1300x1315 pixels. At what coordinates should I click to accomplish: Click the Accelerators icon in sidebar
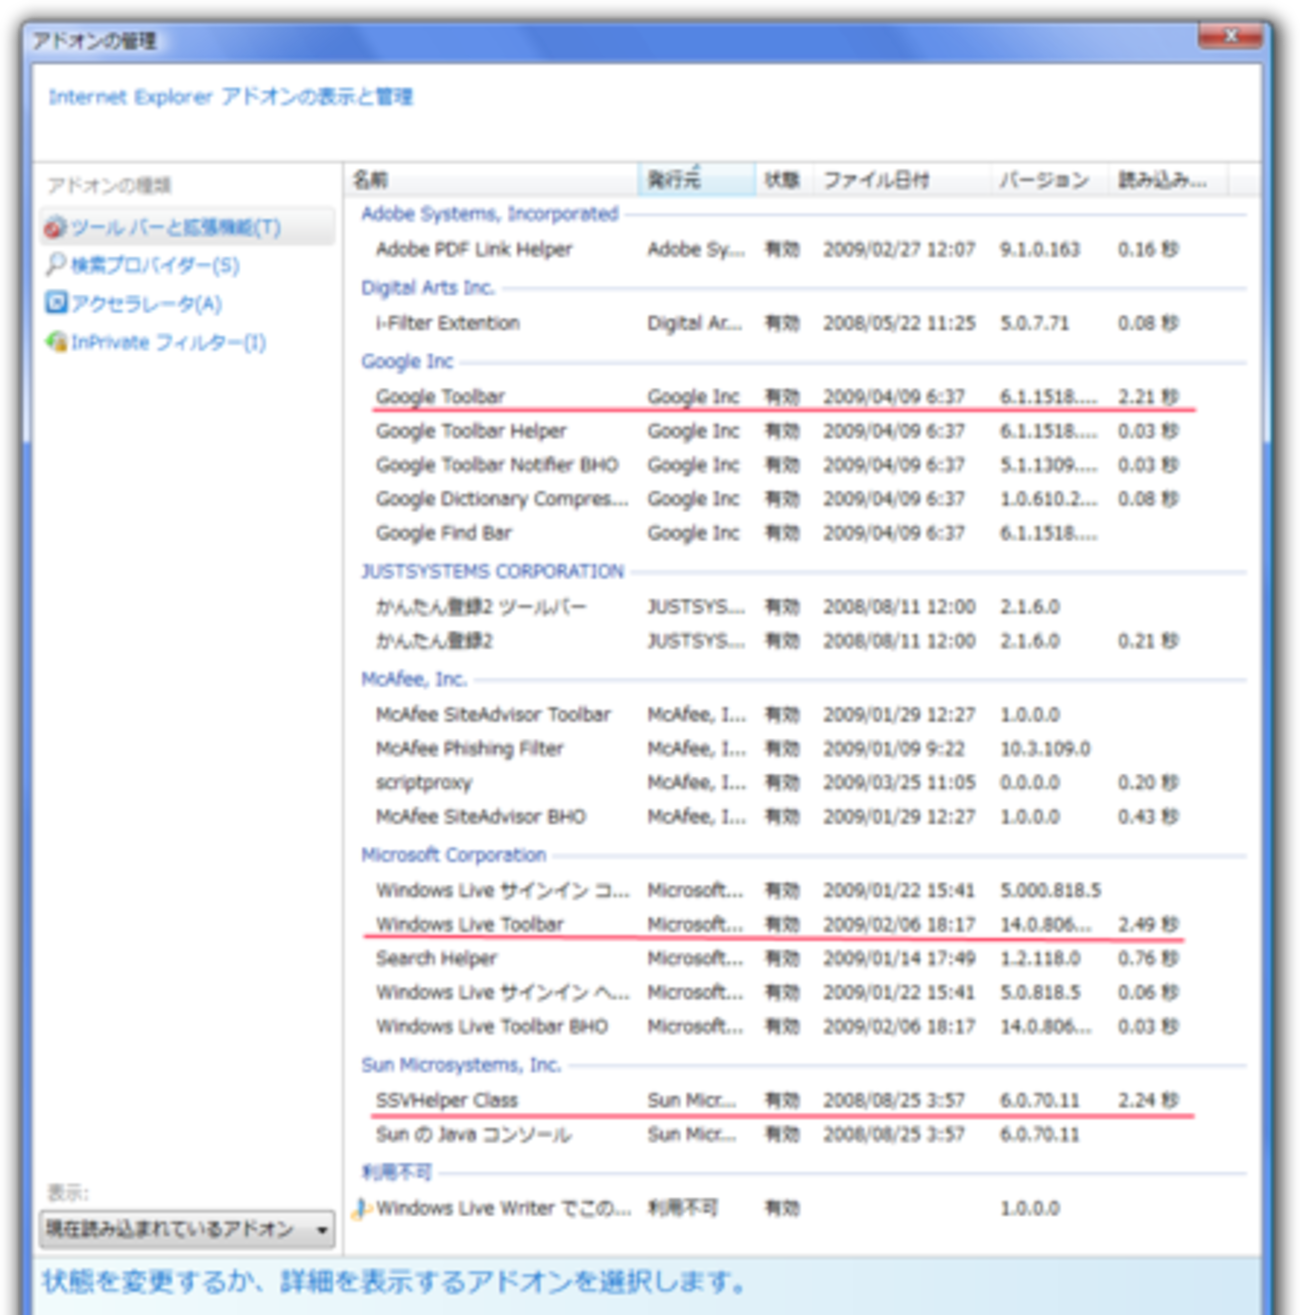(56, 303)
